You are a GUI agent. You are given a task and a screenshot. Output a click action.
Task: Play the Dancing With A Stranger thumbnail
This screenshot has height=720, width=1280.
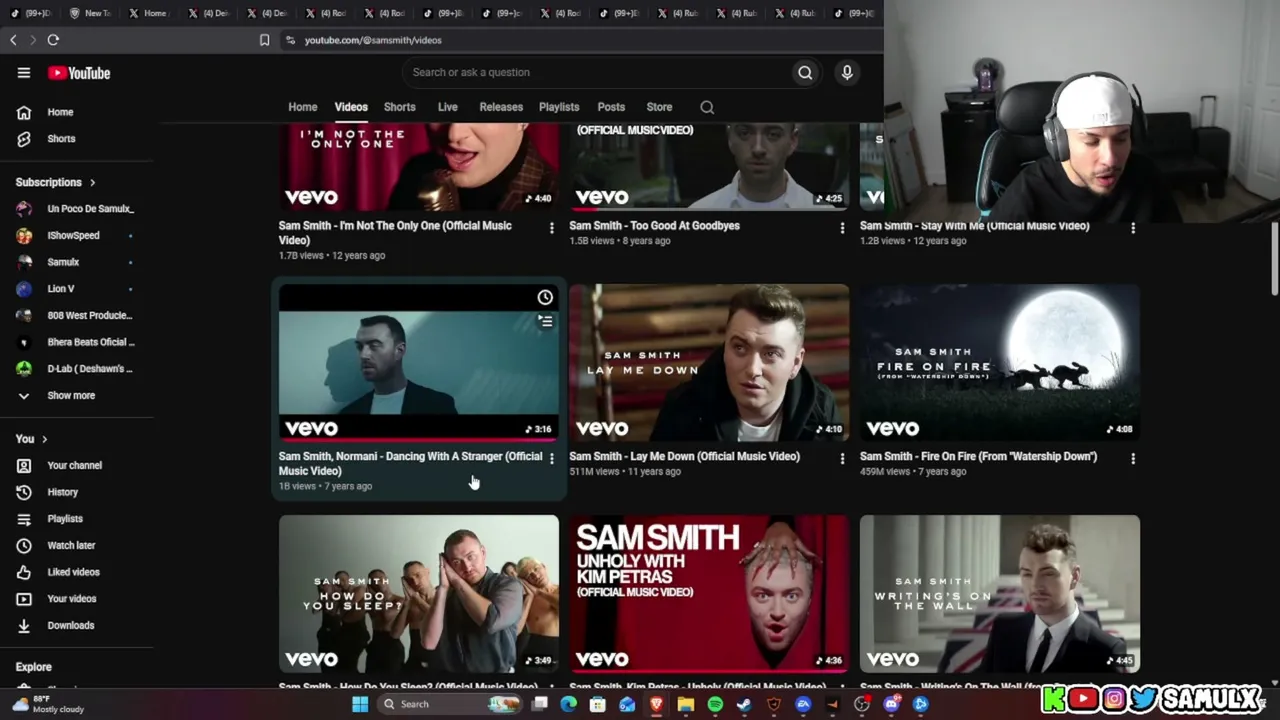[419, 362]
